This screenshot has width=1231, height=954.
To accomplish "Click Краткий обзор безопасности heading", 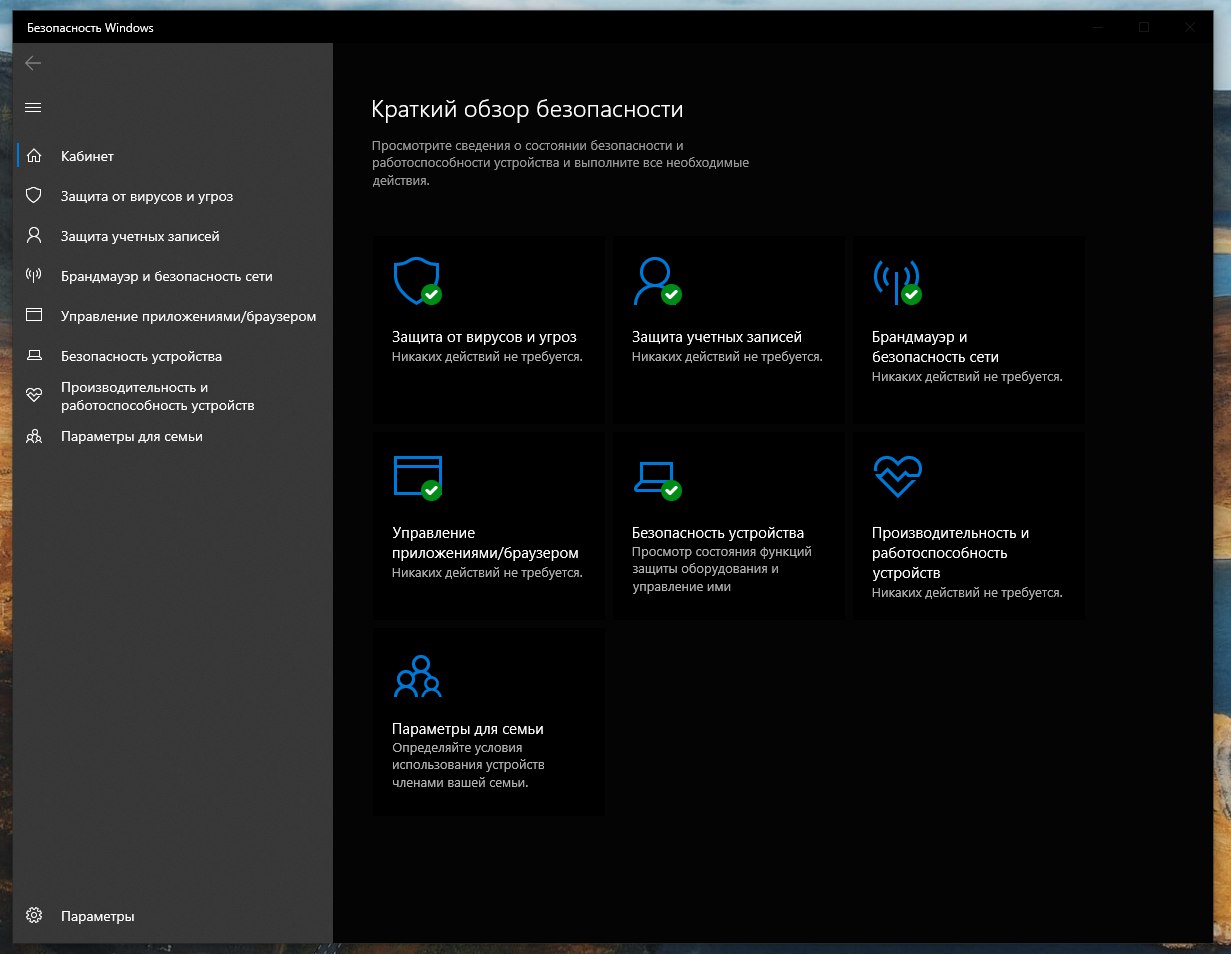I will [527, 109].
